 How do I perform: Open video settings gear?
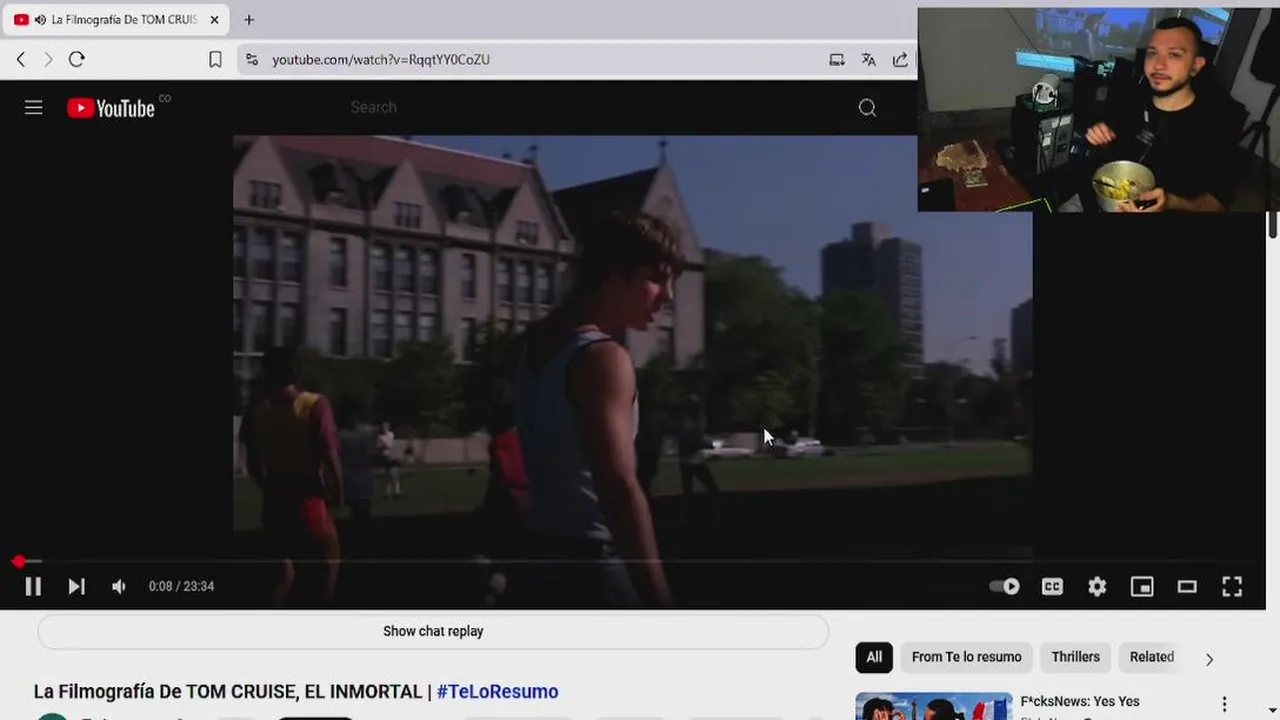[x=1097, y=587]
